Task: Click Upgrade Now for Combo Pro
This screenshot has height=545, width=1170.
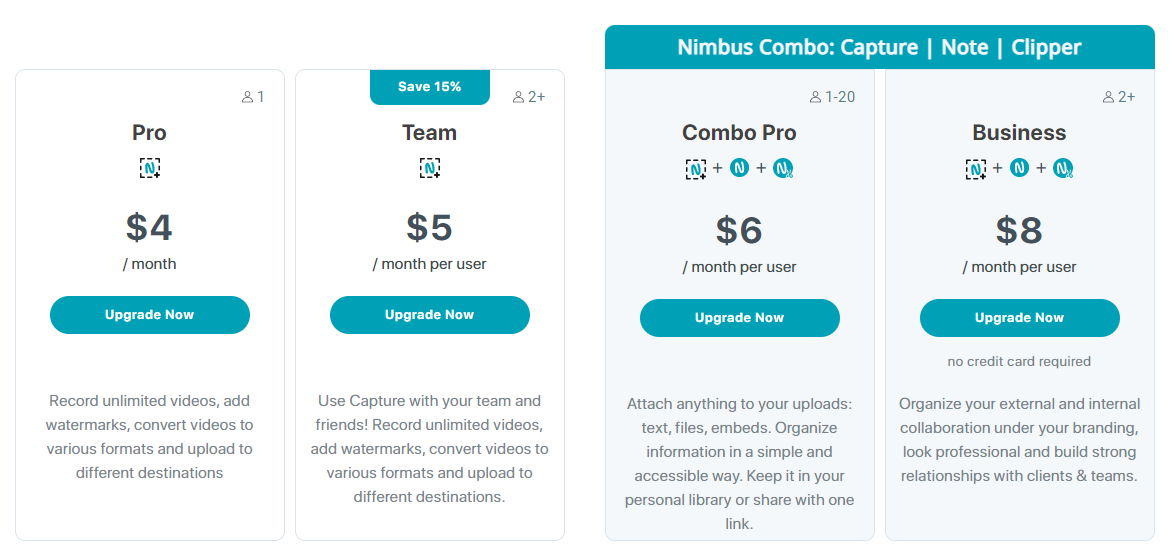Action: [739, 318]
